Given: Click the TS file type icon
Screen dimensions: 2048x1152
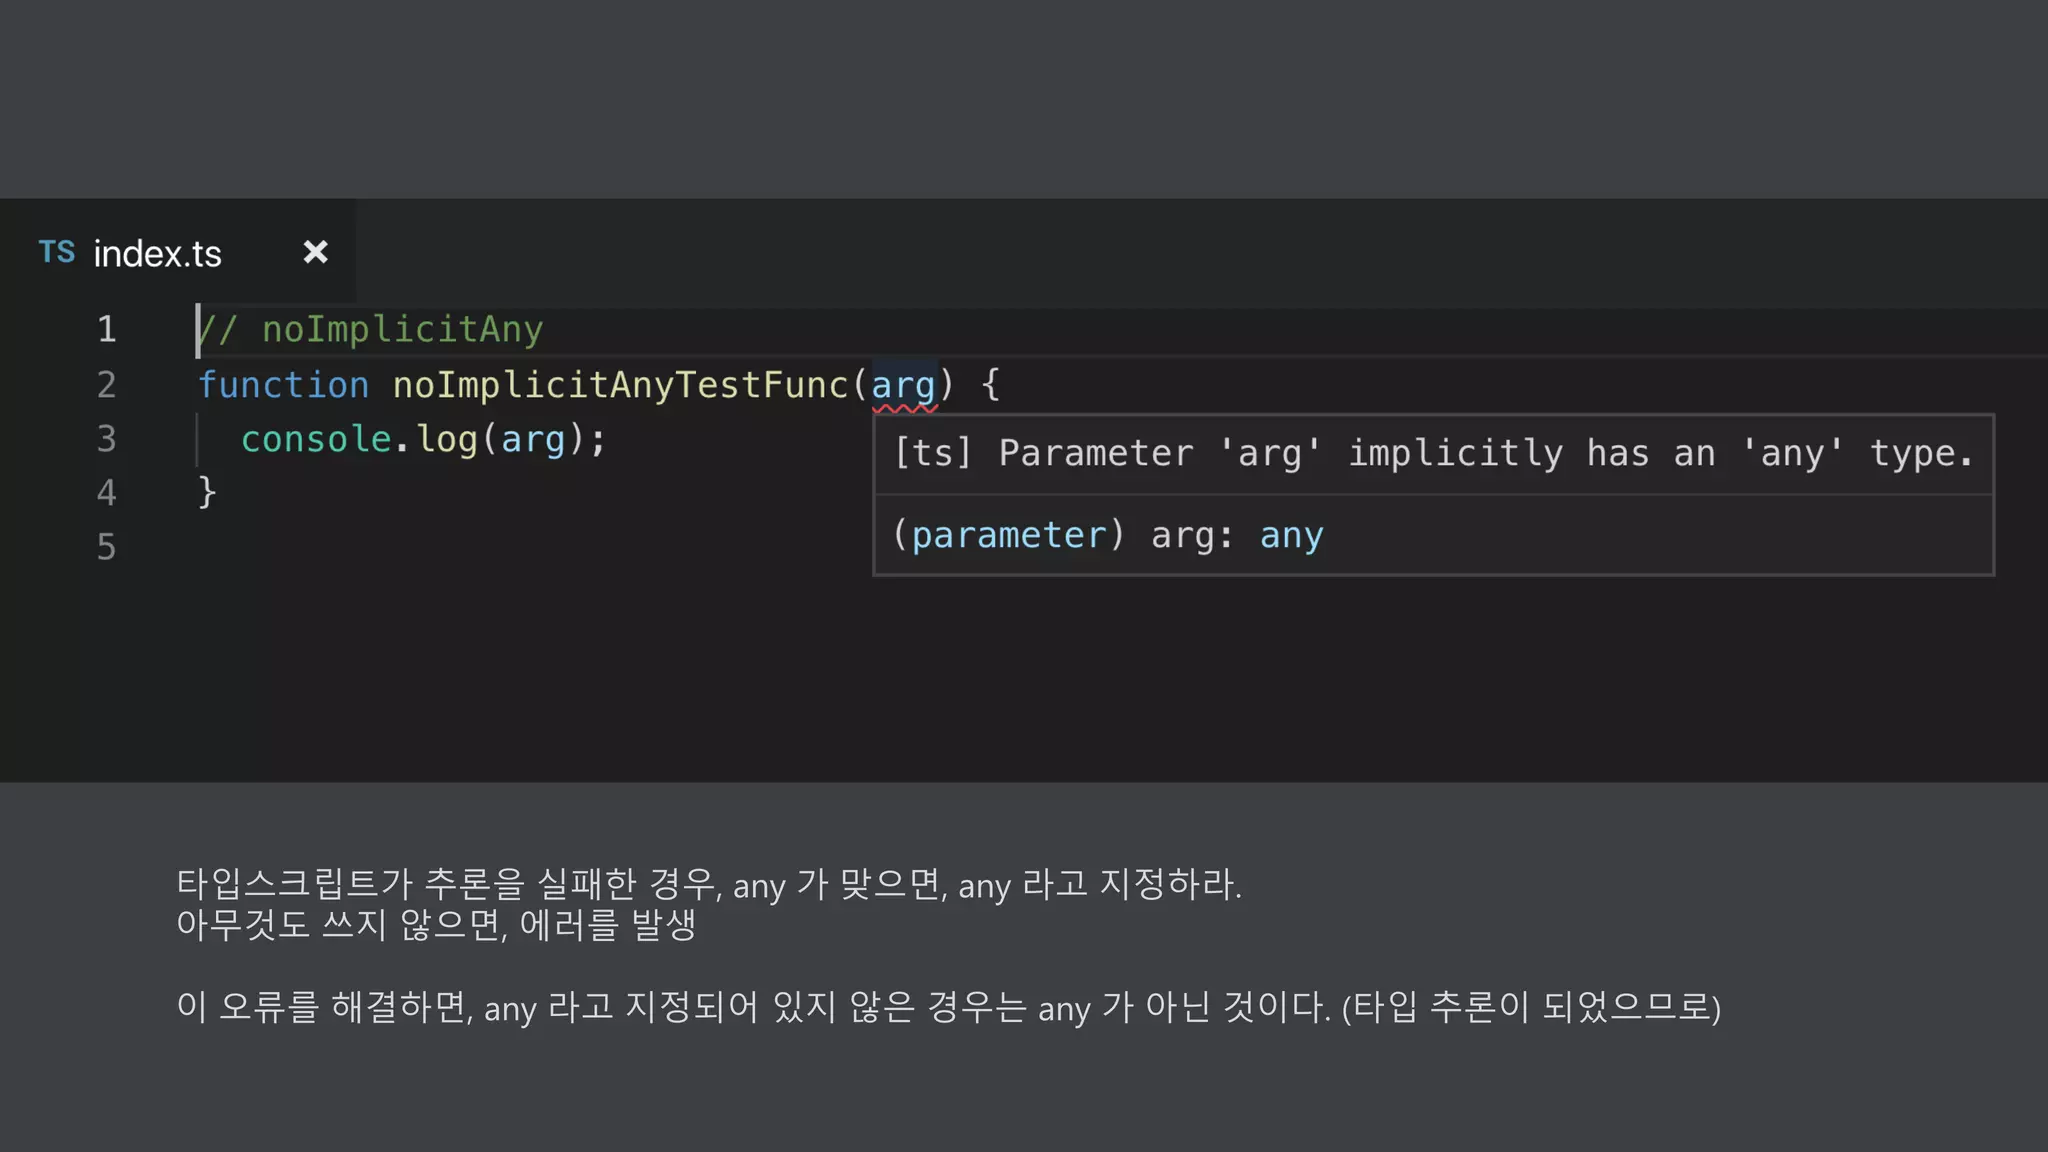Looking at the screenshot, I should pyautogui.click(x=57, y=252).
